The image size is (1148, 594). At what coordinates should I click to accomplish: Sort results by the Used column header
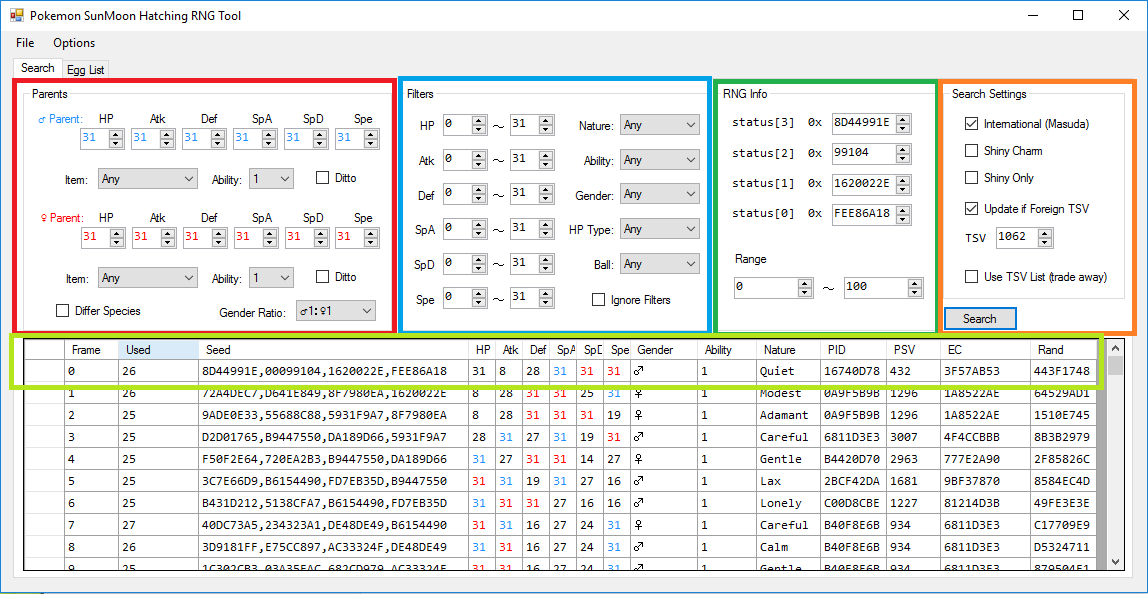(x=157, y=350)
